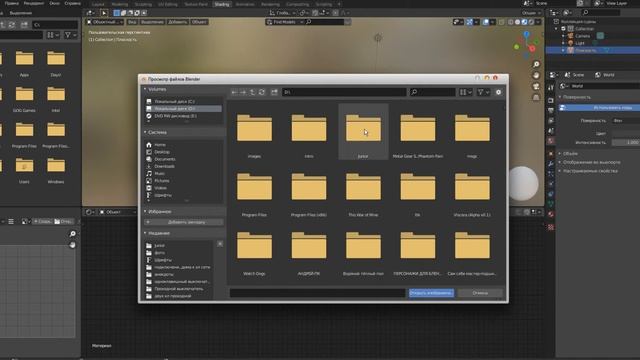Image resolution: width=640 pixels, height=360 pixels.
Task: Switch to material preview shading
Action: (x=524, y=22)
